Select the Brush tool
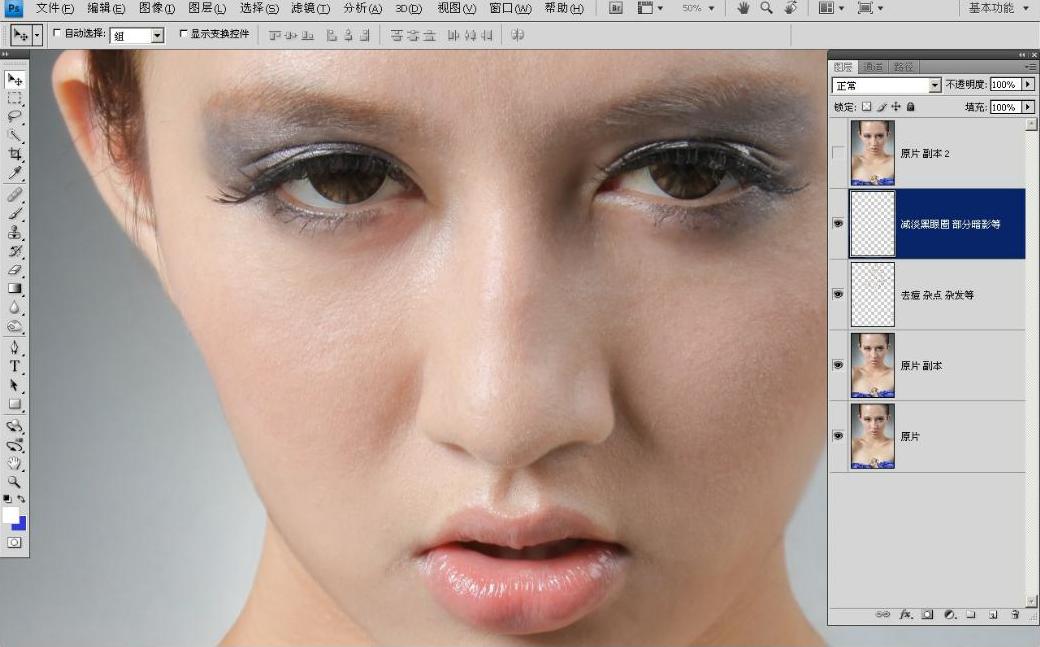The image size is (1040, 647). pyautogui.click(x=14, y=214)
